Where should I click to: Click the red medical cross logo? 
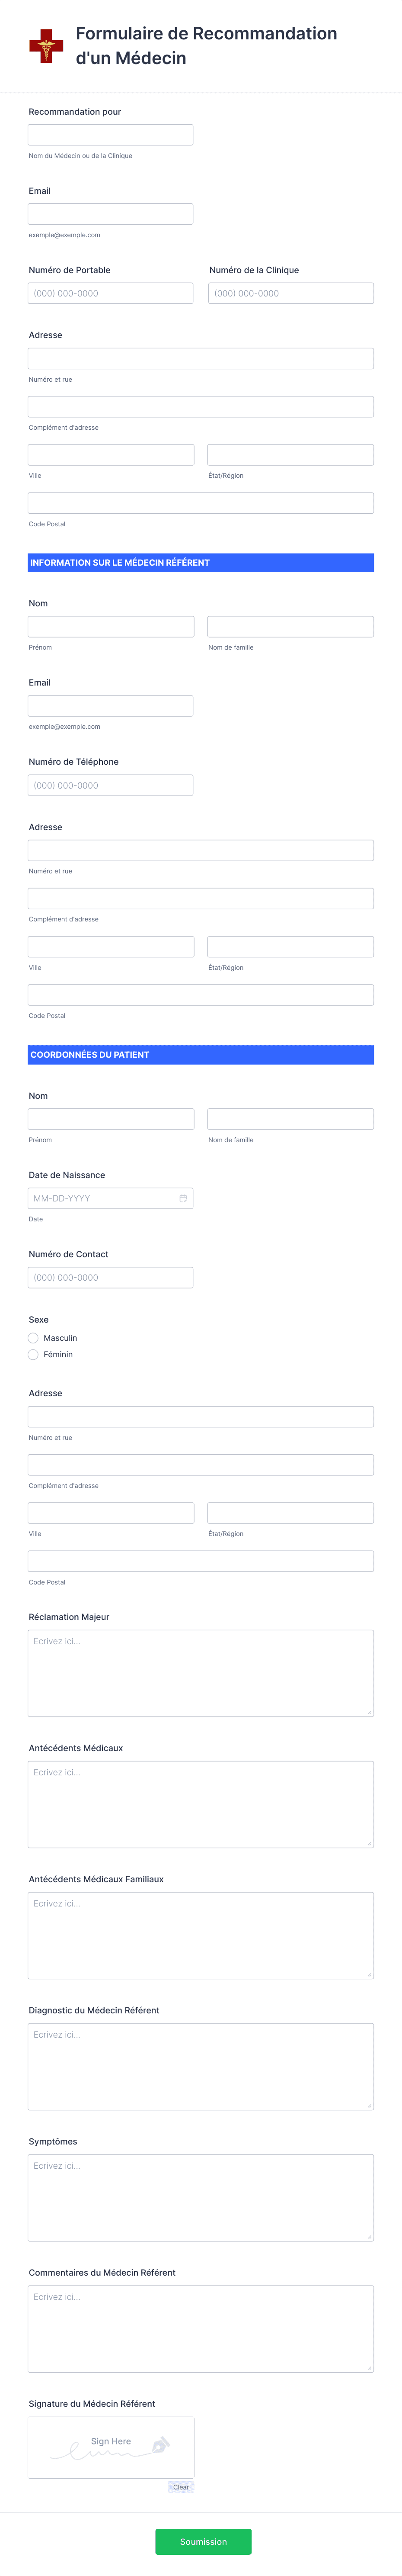45,46
